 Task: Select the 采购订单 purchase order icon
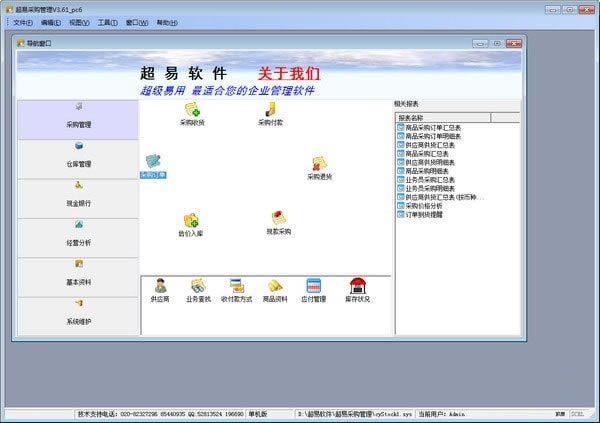153,162
